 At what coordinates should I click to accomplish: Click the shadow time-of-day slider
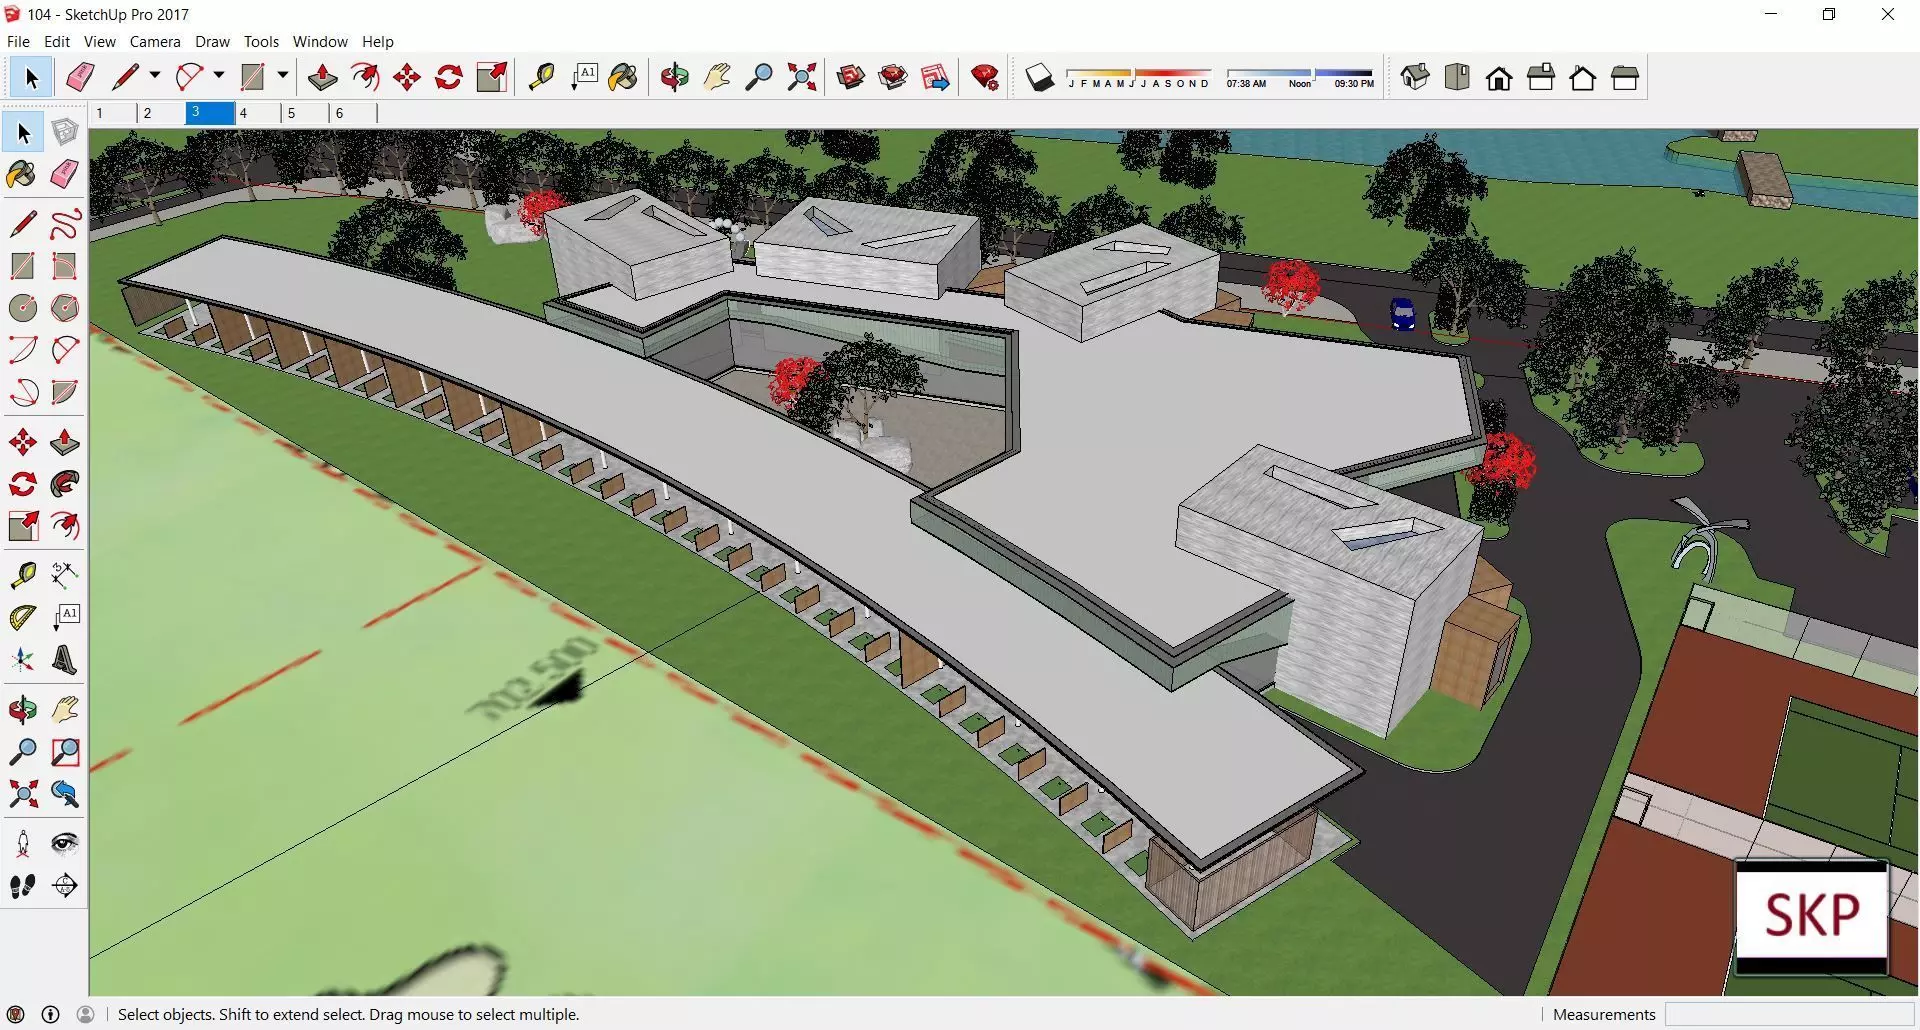point(1300,74)
